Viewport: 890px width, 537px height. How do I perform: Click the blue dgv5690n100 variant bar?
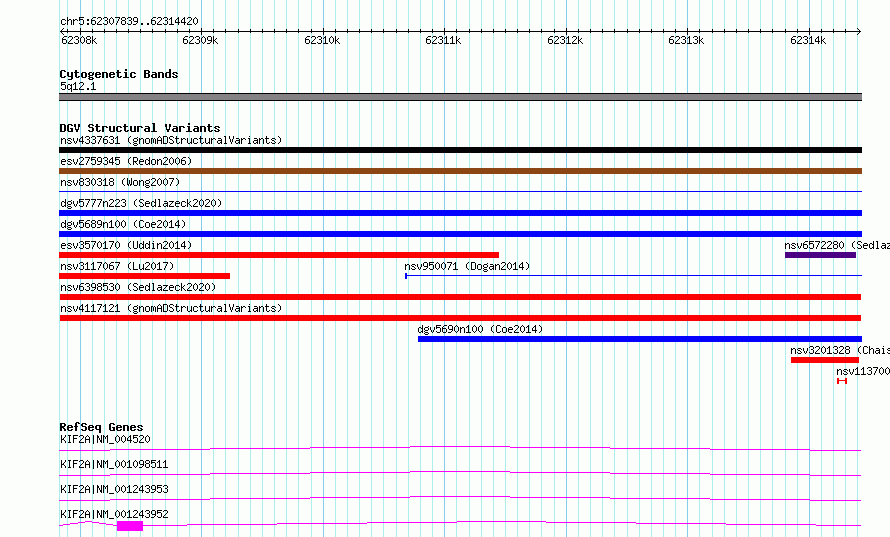click(640, 339)
